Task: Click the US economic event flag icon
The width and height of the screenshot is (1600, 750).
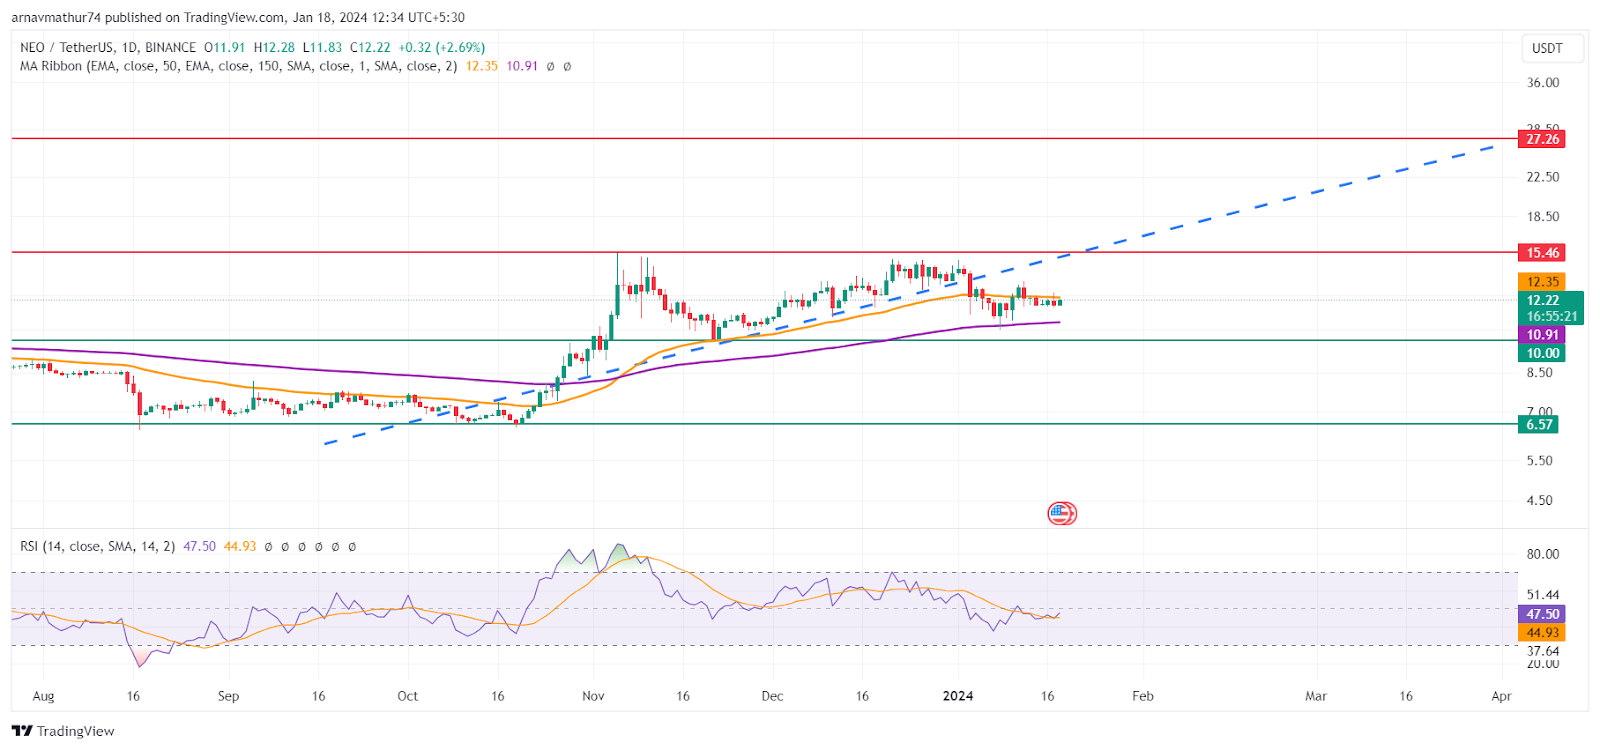Action: [x=1061, y=514]
